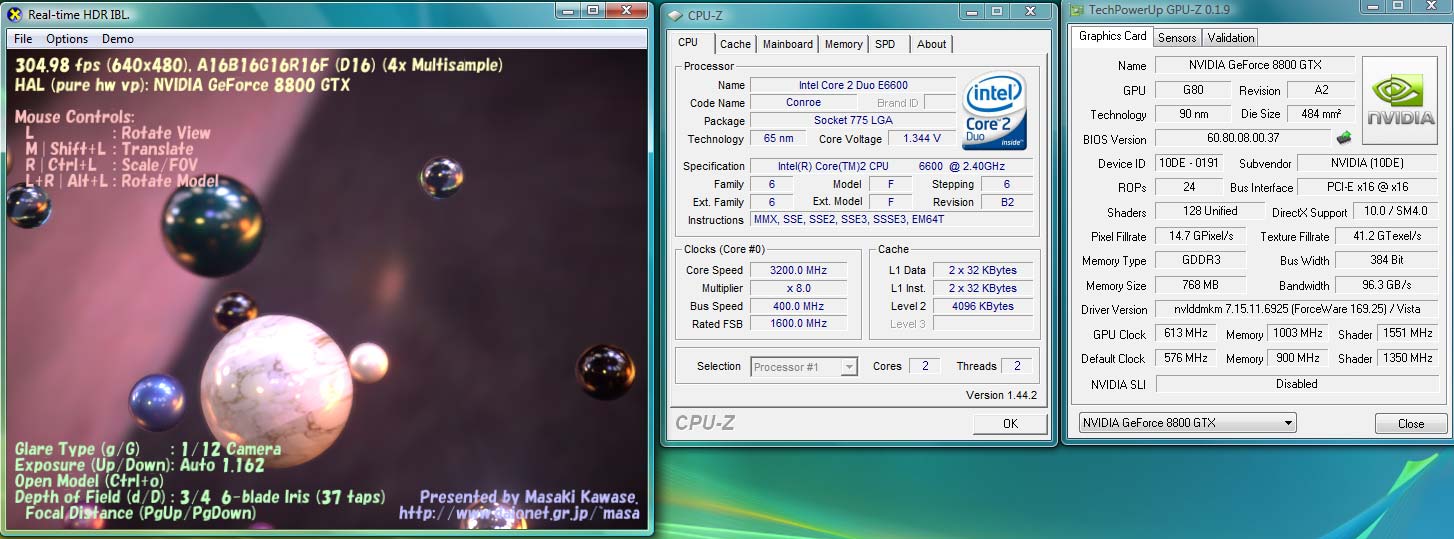The width and height of the screenshot is (1454, 539).
Task: Click the Bandwidth value 96.3 GB/s
Action: 1386,285
